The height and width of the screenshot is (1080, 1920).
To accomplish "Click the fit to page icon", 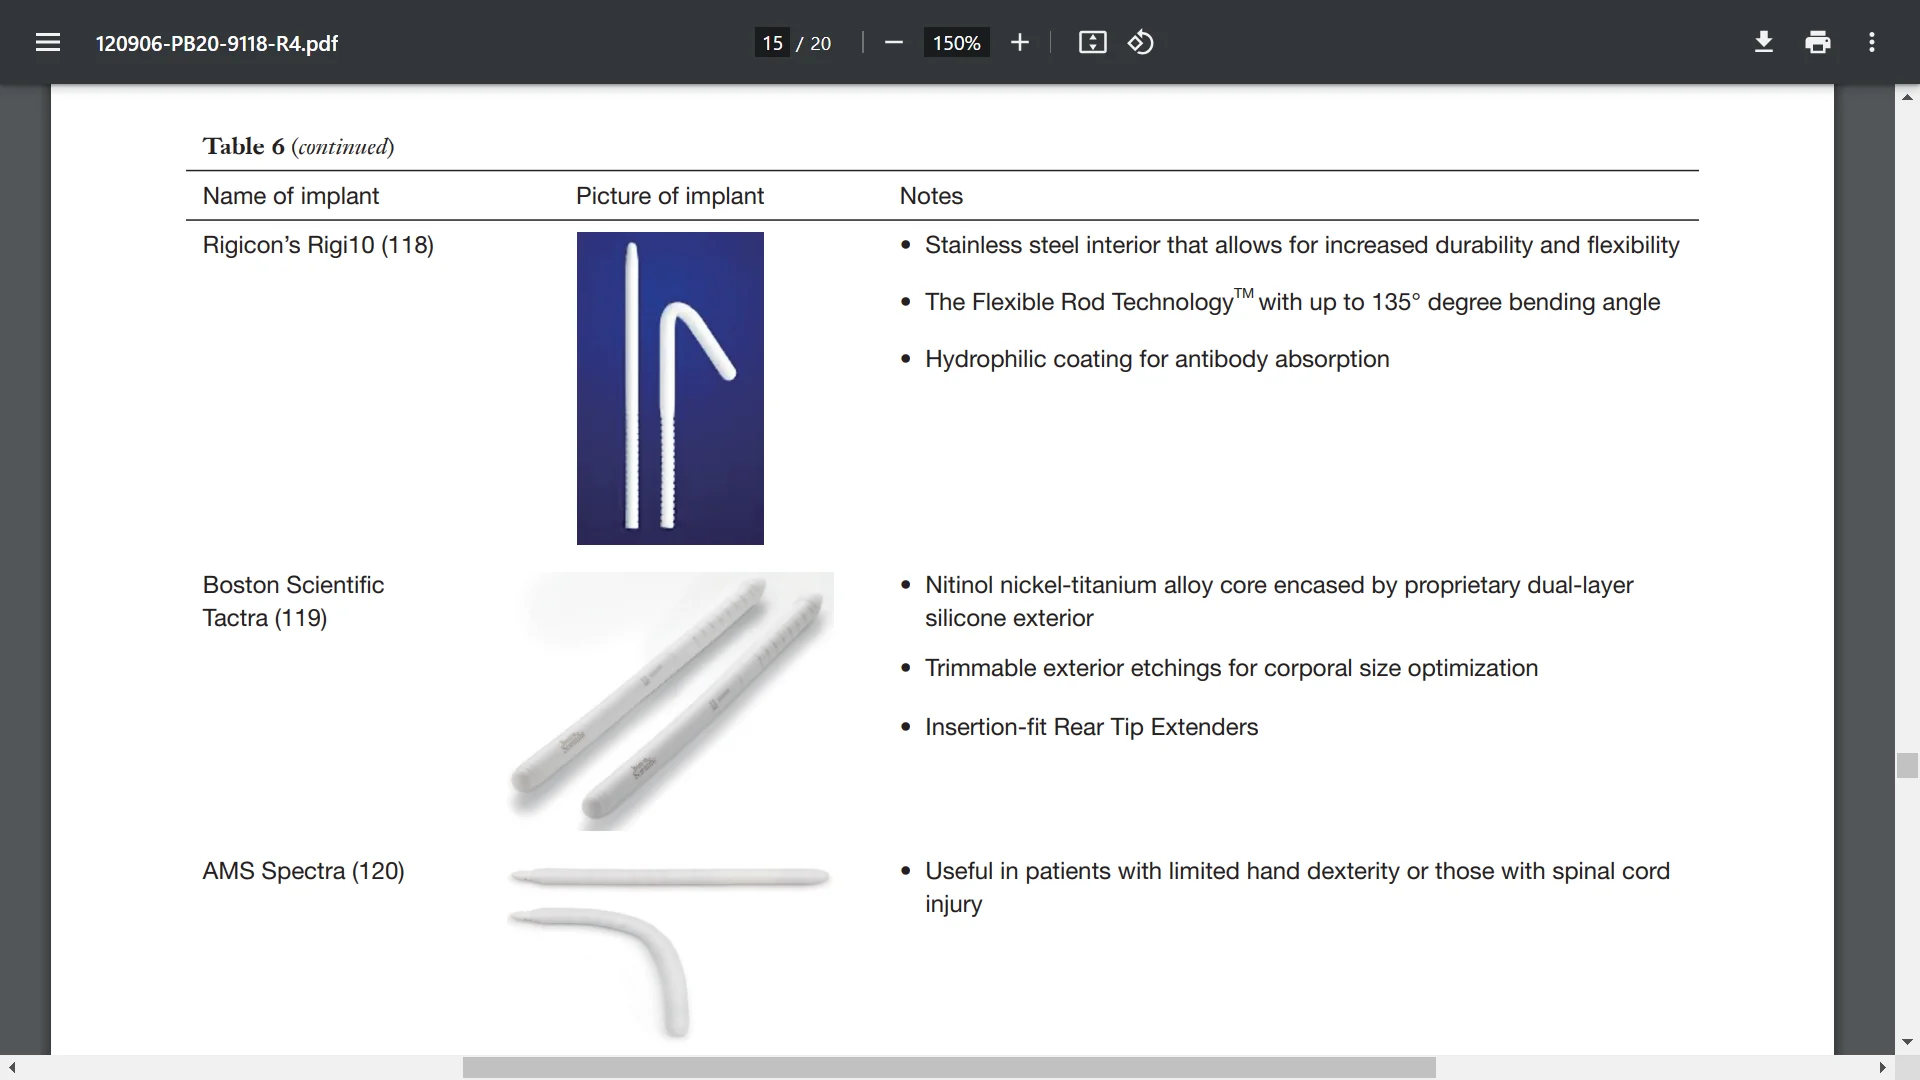I will tap(1092, 43).
